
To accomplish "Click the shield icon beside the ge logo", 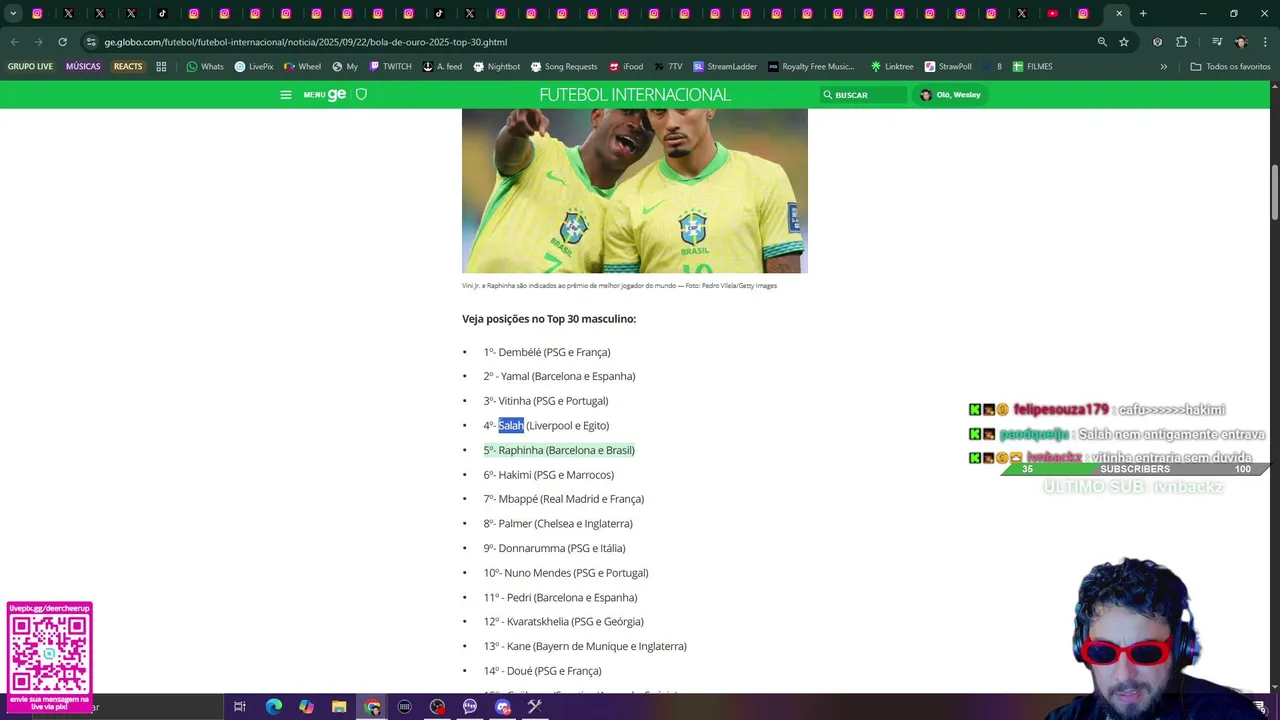I will click(x=362, y=94).
